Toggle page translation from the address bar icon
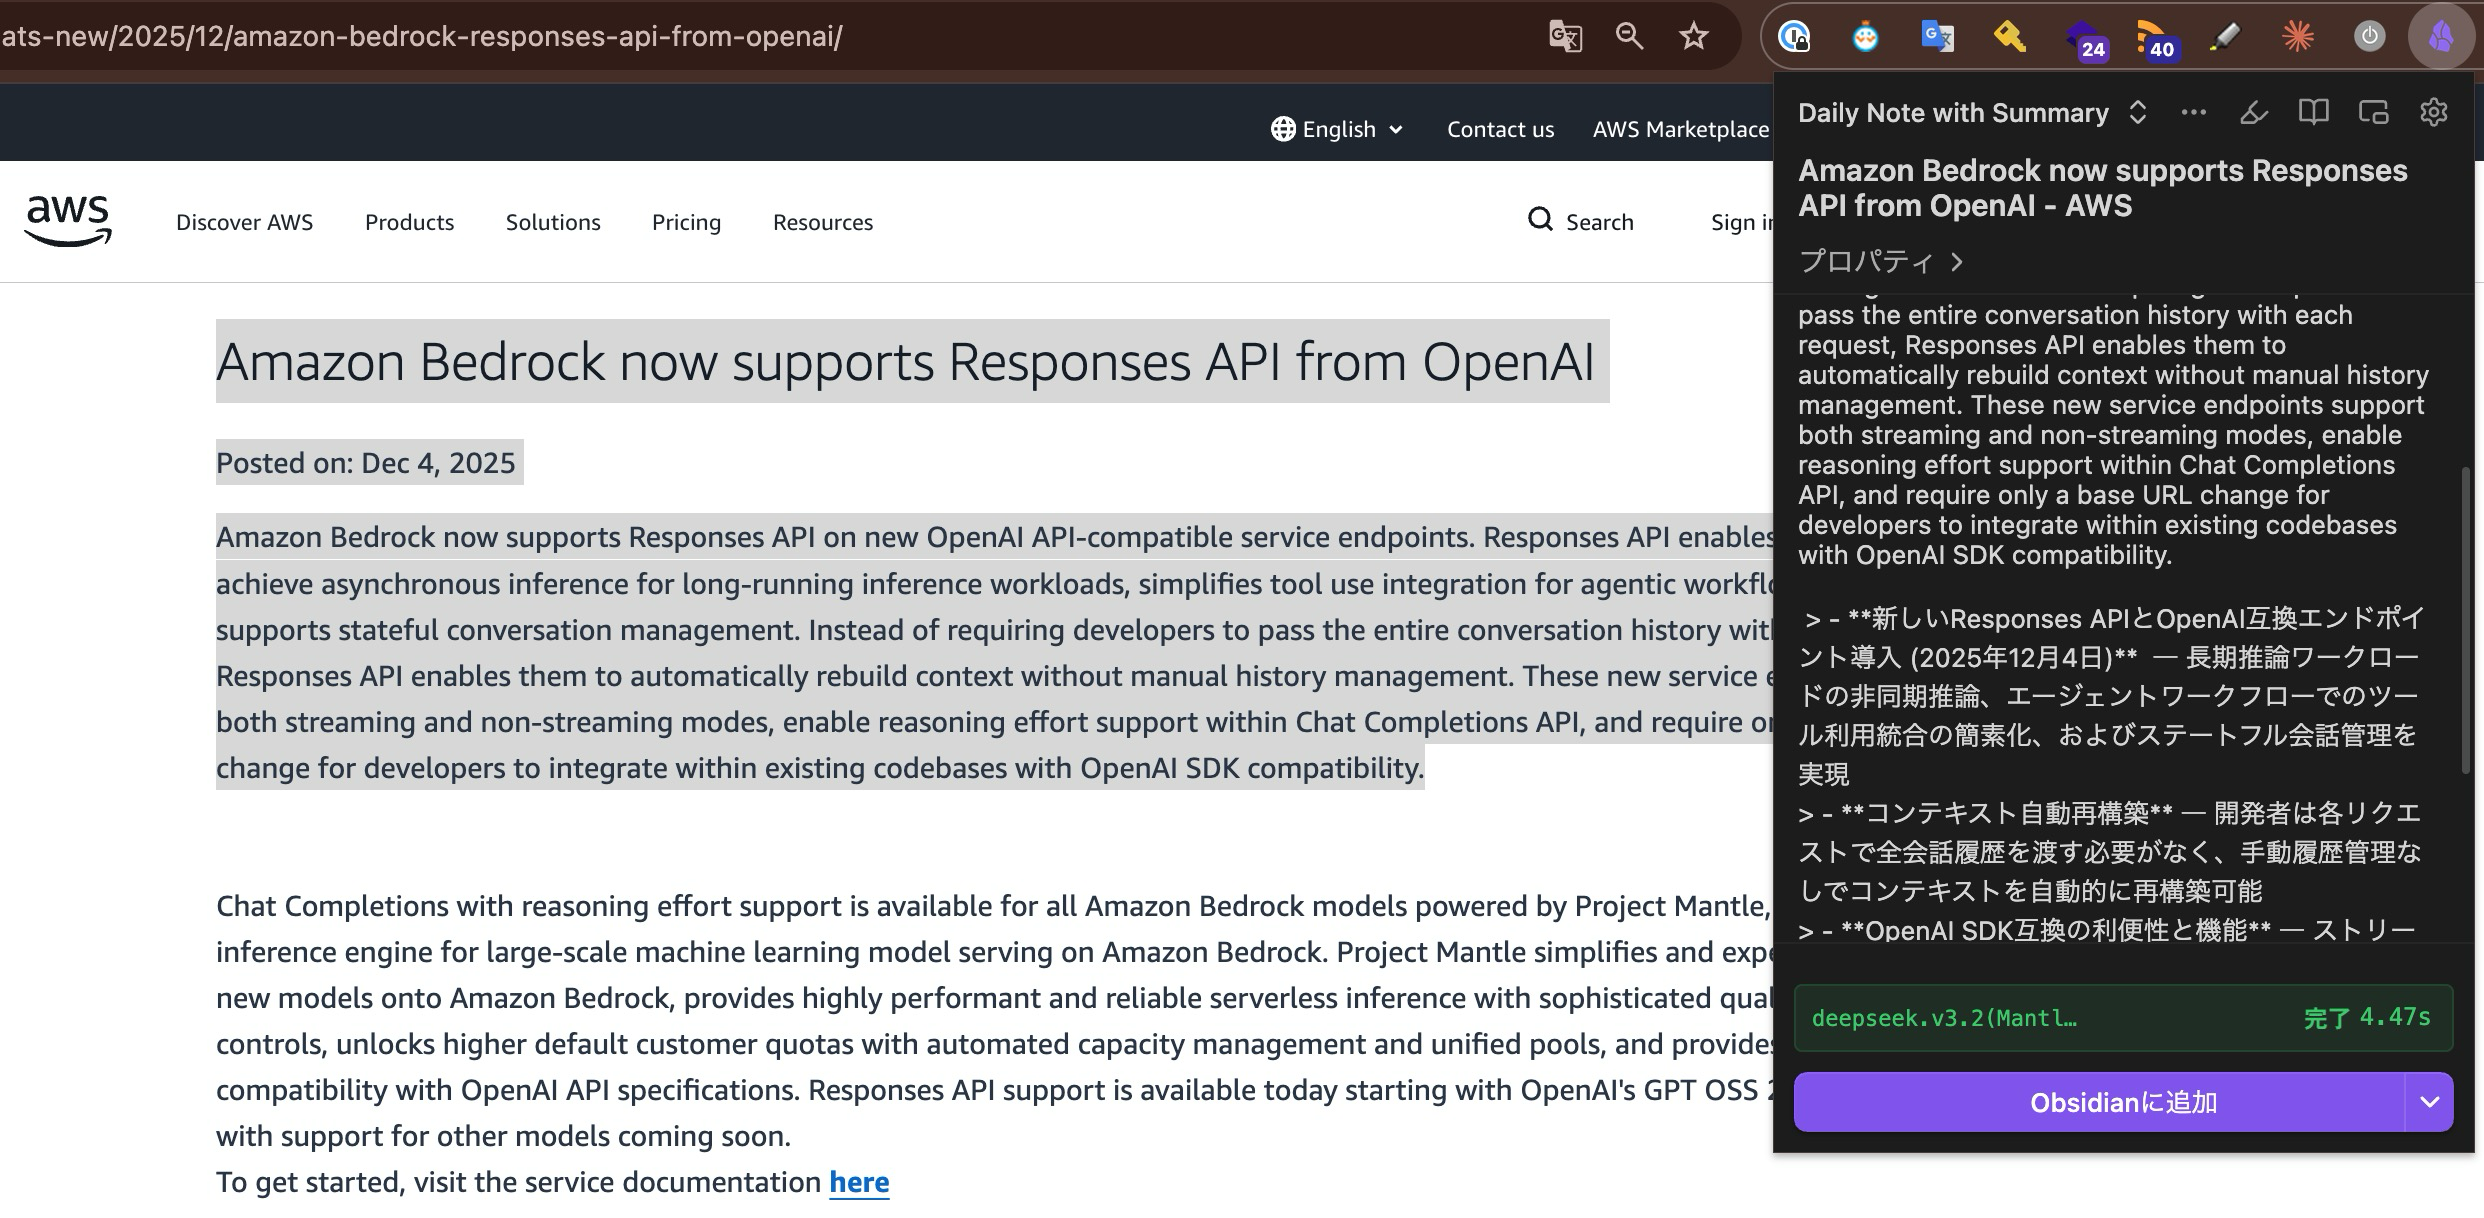Image resolution: width=2484 pixels, height=1218 pixels. point(1566,36)
